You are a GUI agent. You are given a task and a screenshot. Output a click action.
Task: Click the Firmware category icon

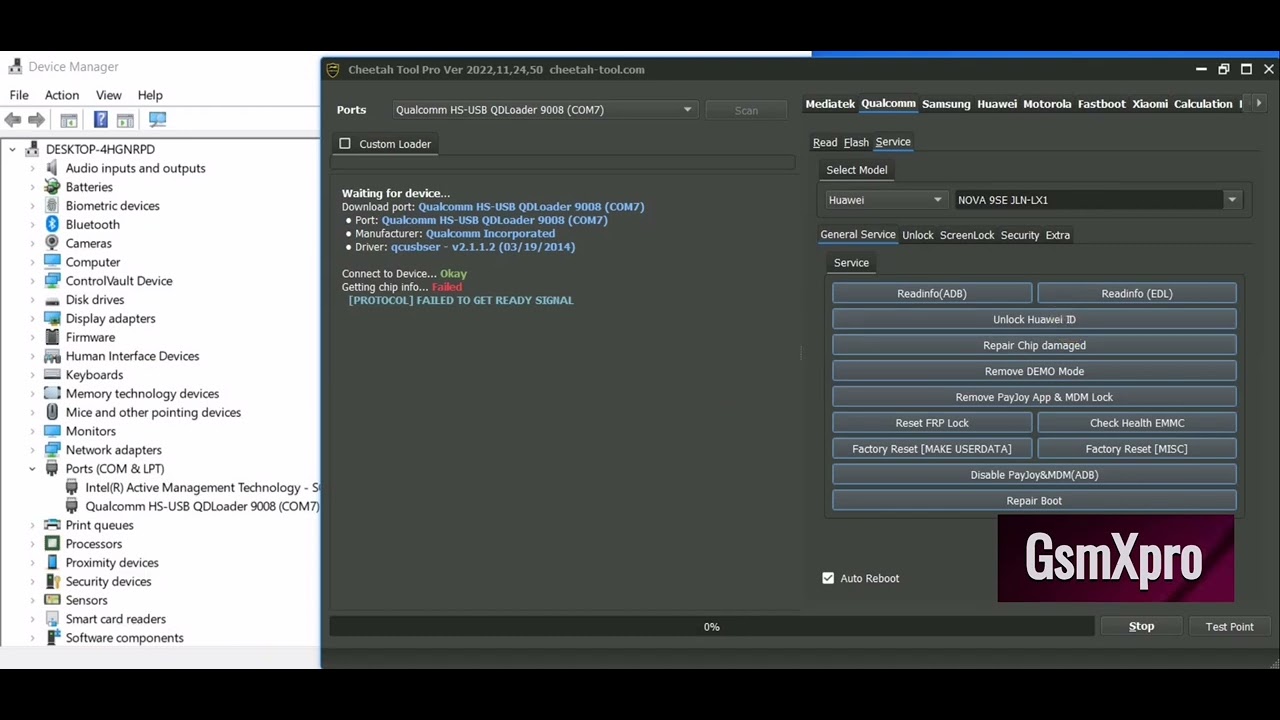pos(52,338)
